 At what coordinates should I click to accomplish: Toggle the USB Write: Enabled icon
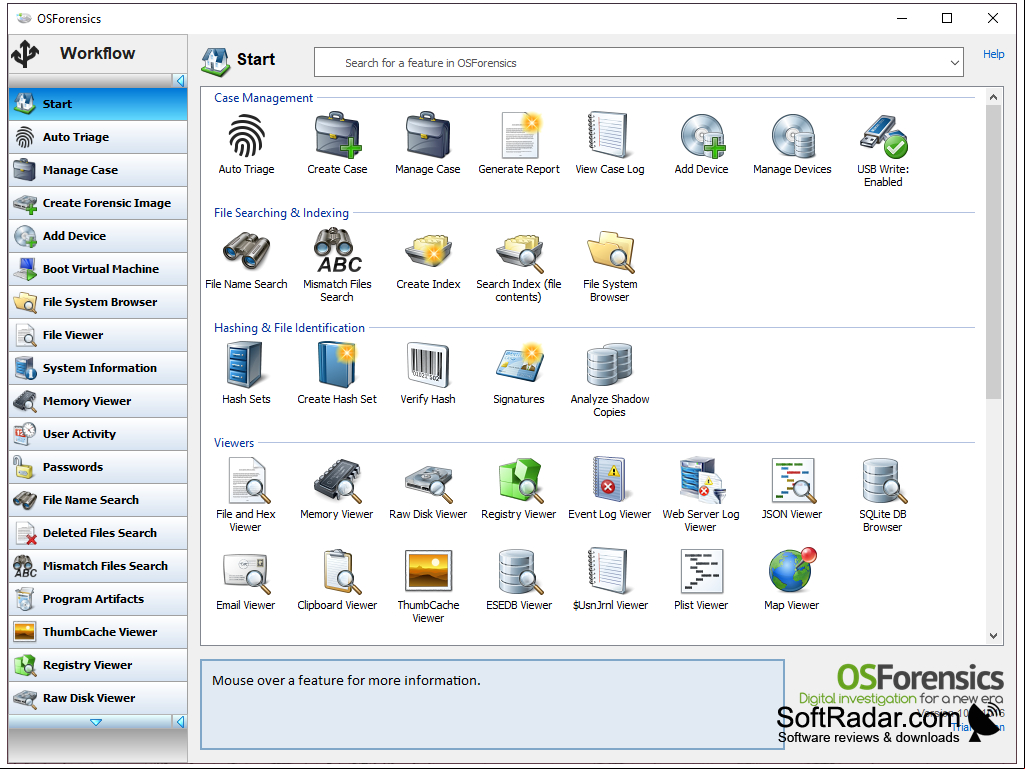point(882,150)
